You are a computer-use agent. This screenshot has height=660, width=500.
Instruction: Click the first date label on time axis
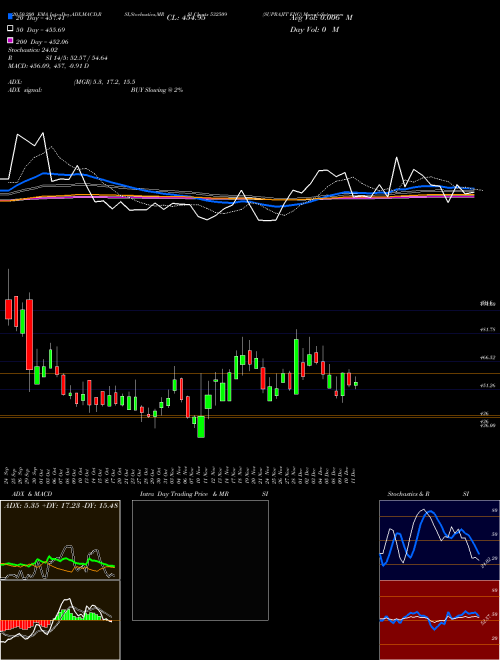tap(8, 475)
